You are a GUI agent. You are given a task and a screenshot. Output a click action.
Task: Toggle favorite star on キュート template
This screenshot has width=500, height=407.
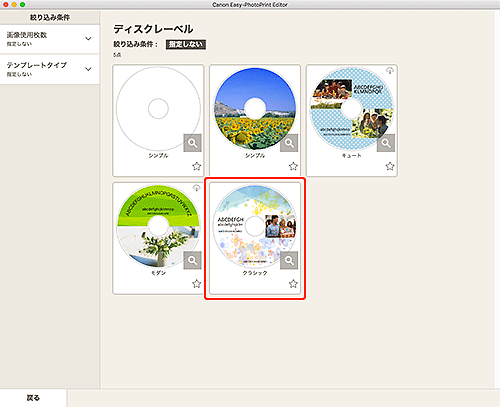[x=390, y=166]
